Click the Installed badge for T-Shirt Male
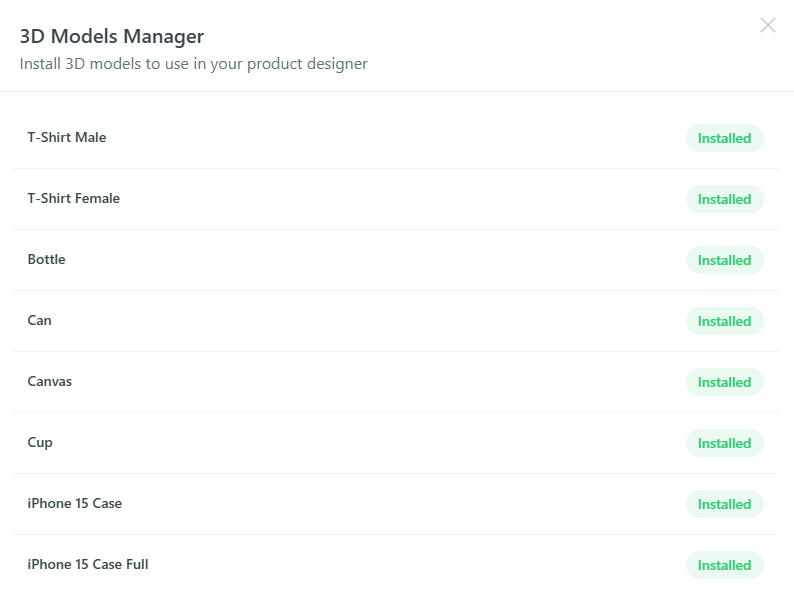The width and height of the screenshot is (794, 608). click(725, 138)
